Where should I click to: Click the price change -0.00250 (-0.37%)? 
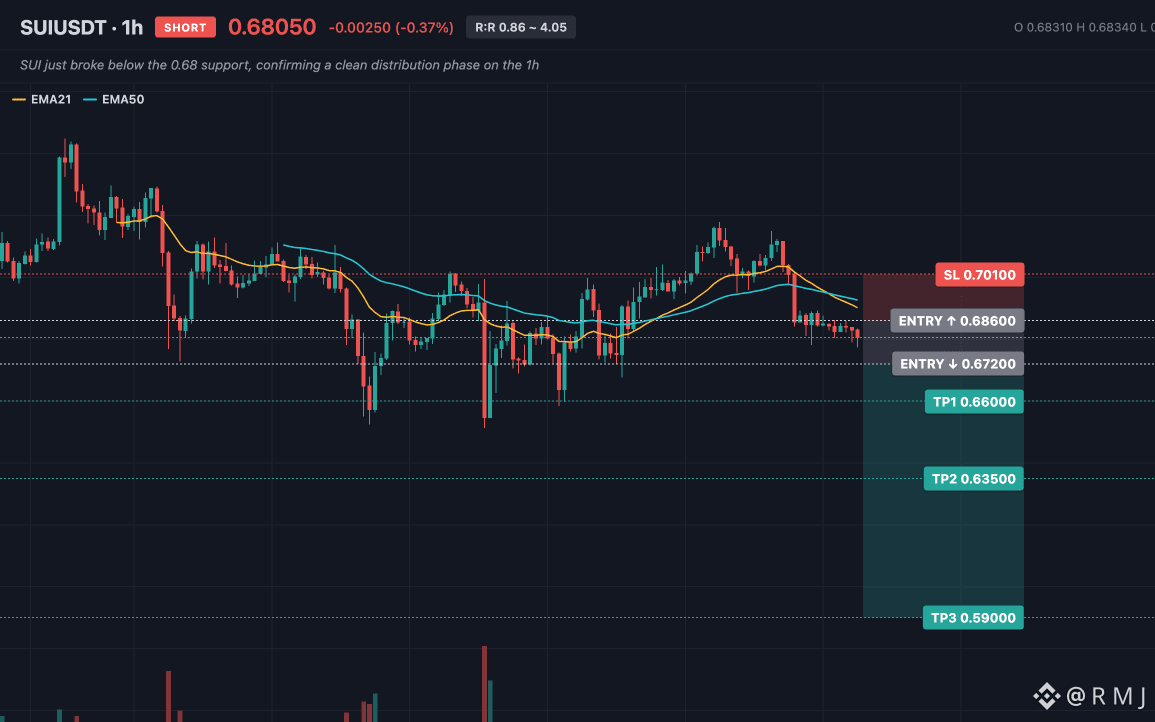[391, 28]
